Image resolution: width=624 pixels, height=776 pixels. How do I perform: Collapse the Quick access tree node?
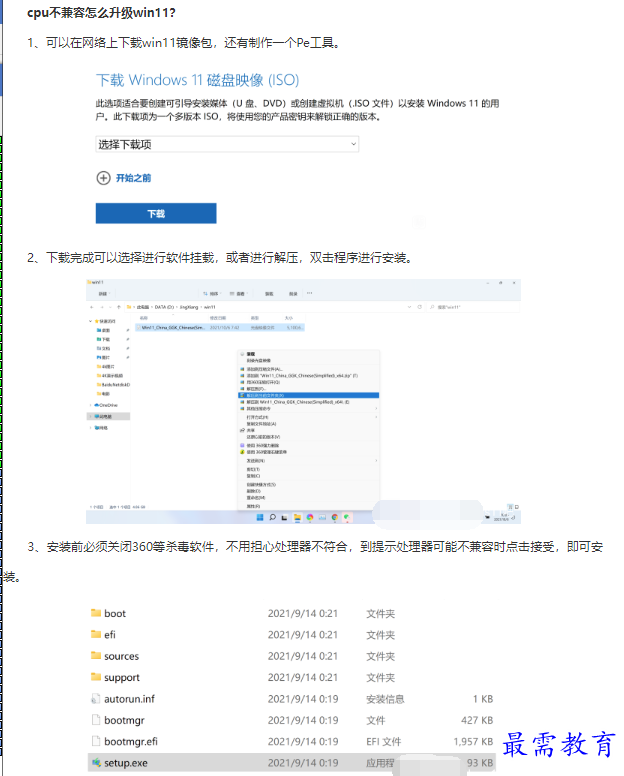90,321
